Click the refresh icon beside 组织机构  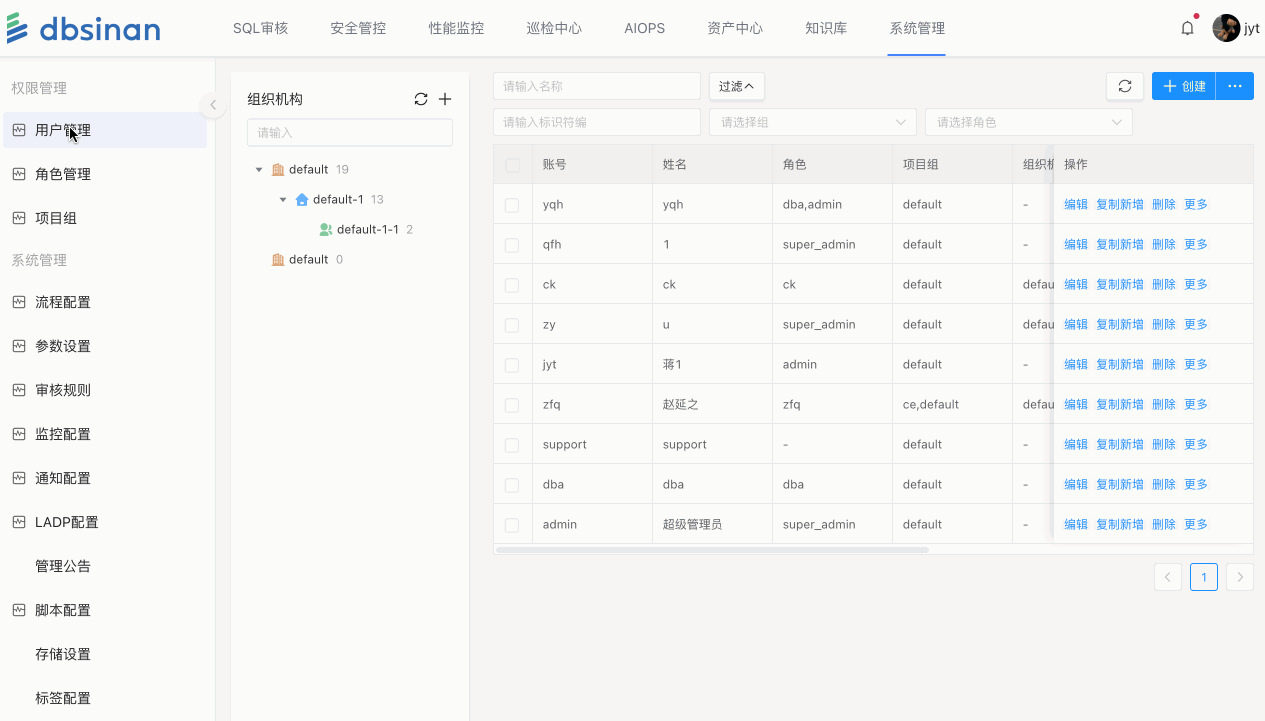point(421,99)
